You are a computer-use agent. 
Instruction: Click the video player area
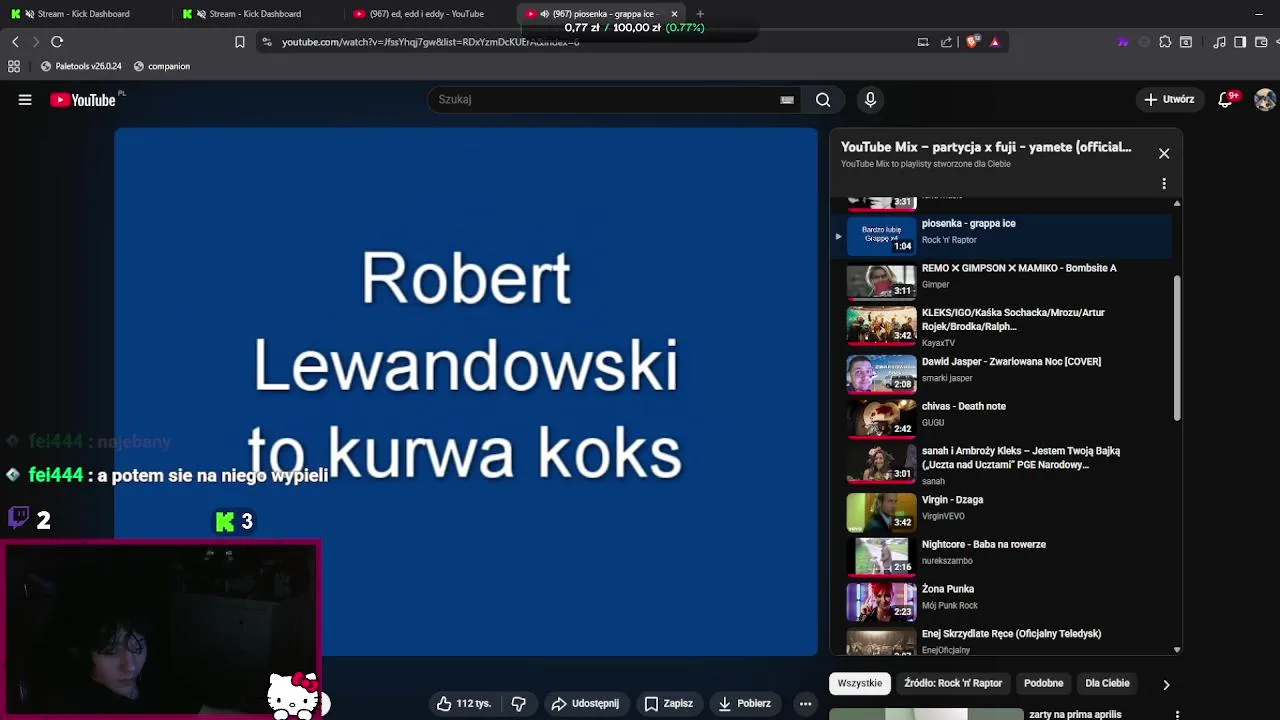coord(466,391)
